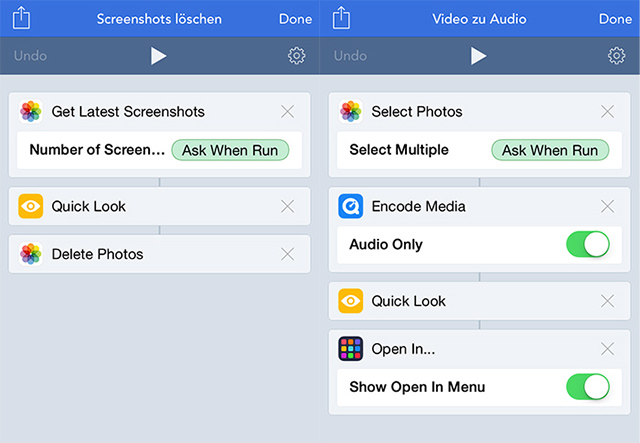
Task: Toggle the Audio Only switch
Action: coord(588,244)
